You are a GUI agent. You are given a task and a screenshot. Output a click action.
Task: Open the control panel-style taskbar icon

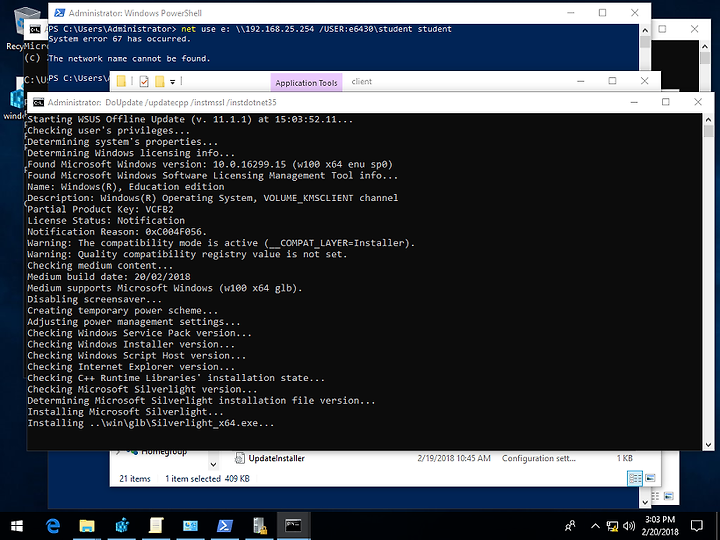pyautogui.click(x=190, y=526)
